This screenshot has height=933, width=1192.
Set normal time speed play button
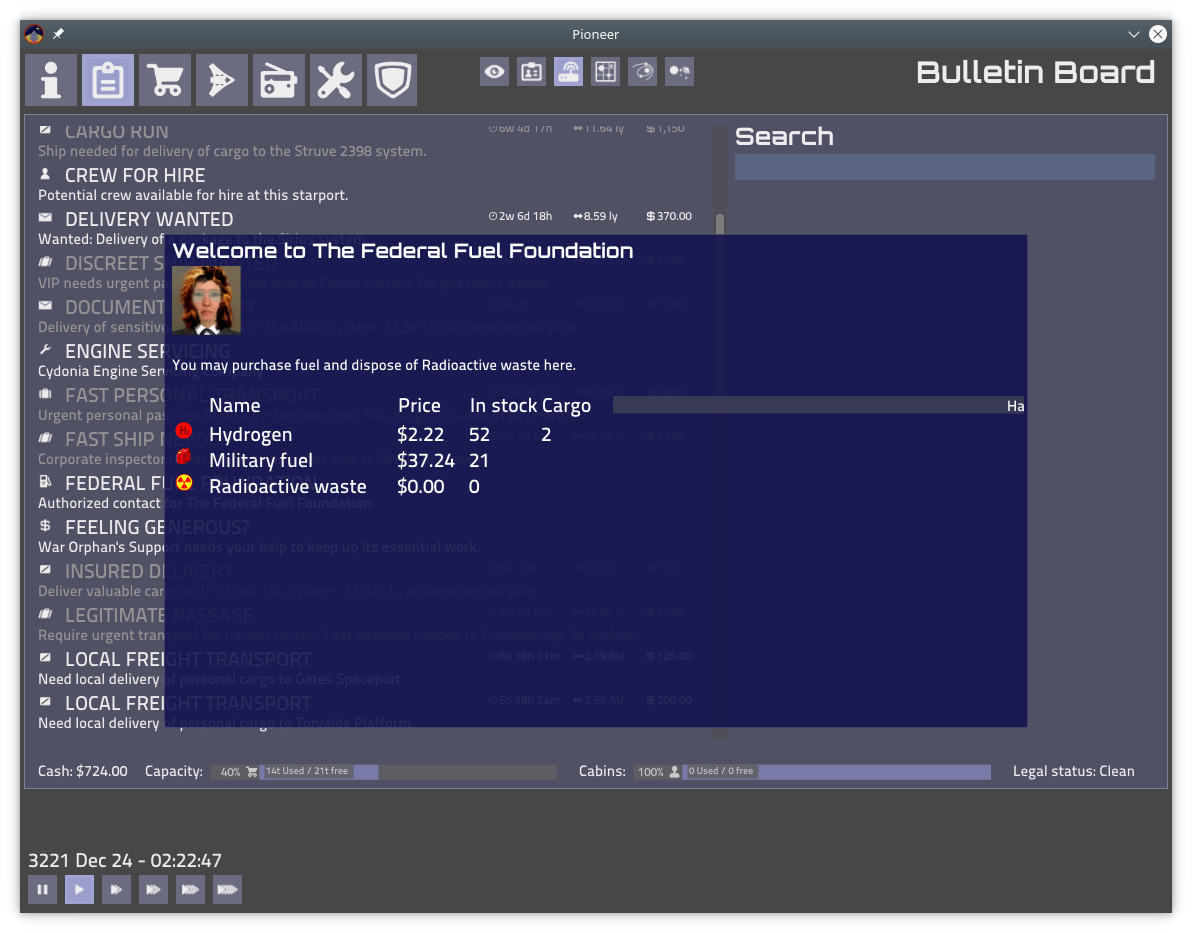79,890
